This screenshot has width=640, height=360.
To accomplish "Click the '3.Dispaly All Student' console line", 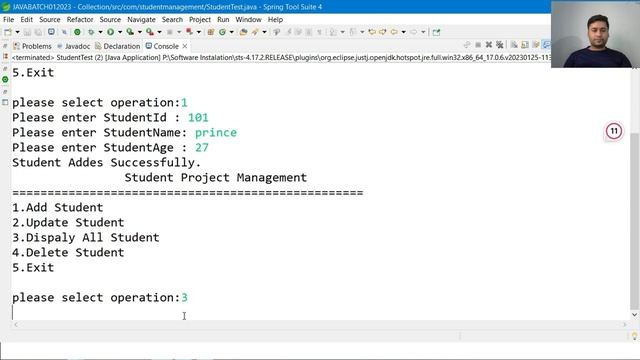I will [86, 238].
